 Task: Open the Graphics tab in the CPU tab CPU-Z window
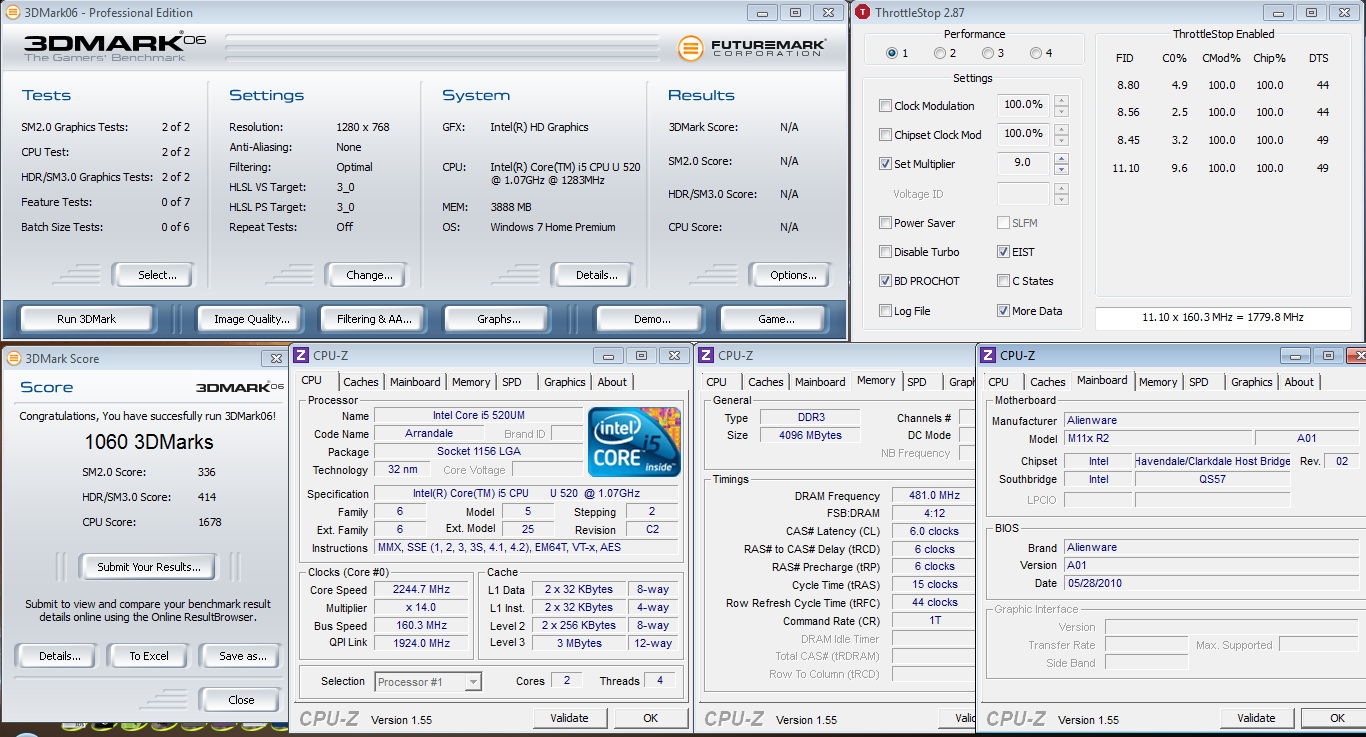click(565, 382)
